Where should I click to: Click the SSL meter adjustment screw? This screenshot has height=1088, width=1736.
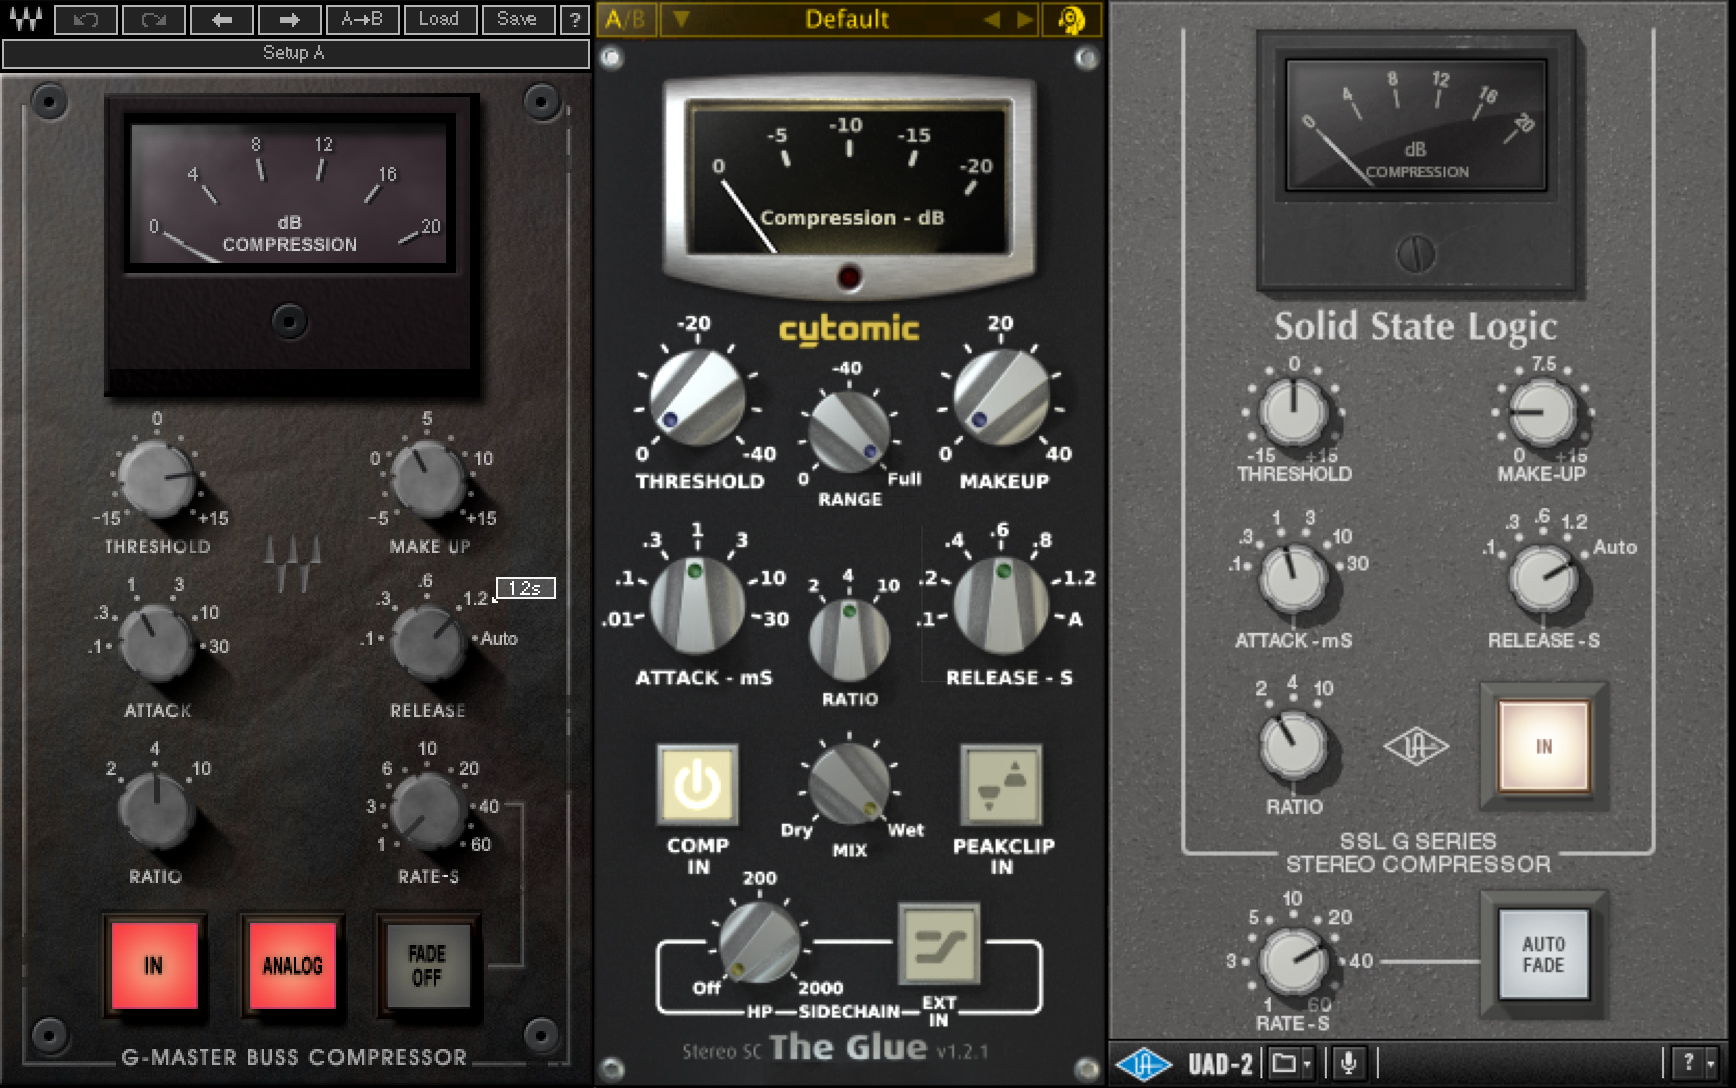pyautogui.click(x=1416, y=254)
